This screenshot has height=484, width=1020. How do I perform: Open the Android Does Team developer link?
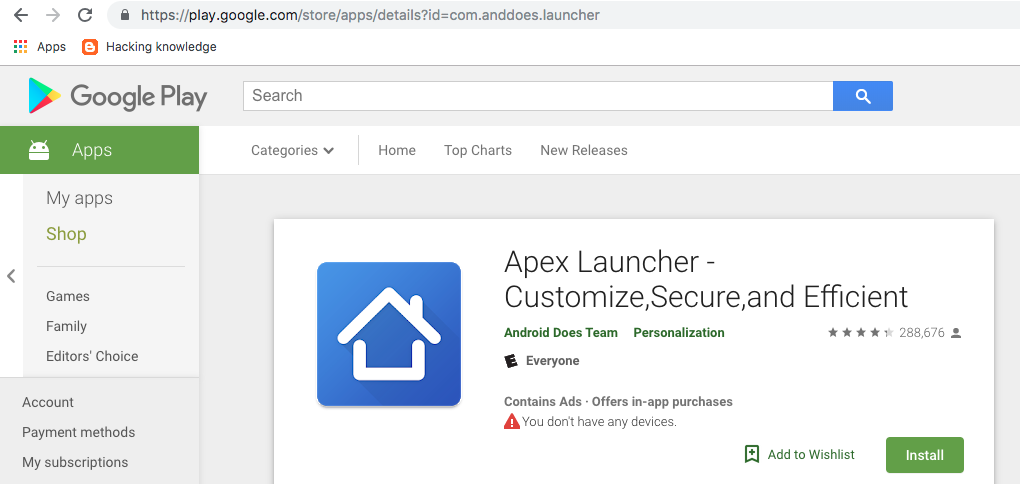pos(561,333)
